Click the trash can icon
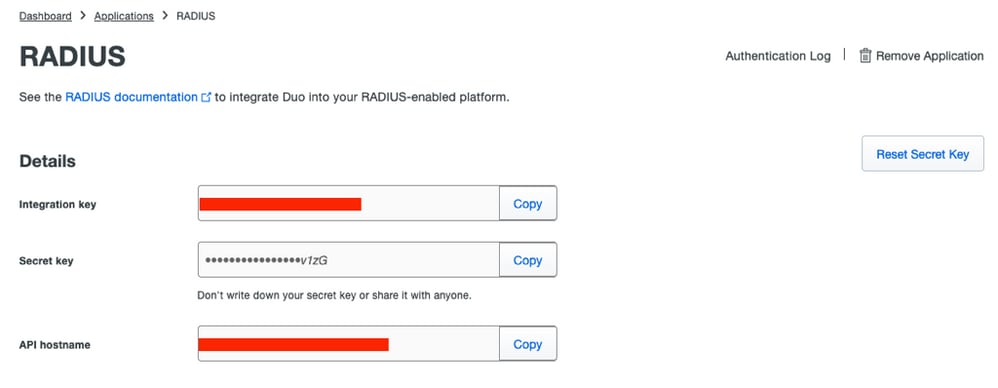This screenshot has height=388, width=998. (x=865, y=56)
